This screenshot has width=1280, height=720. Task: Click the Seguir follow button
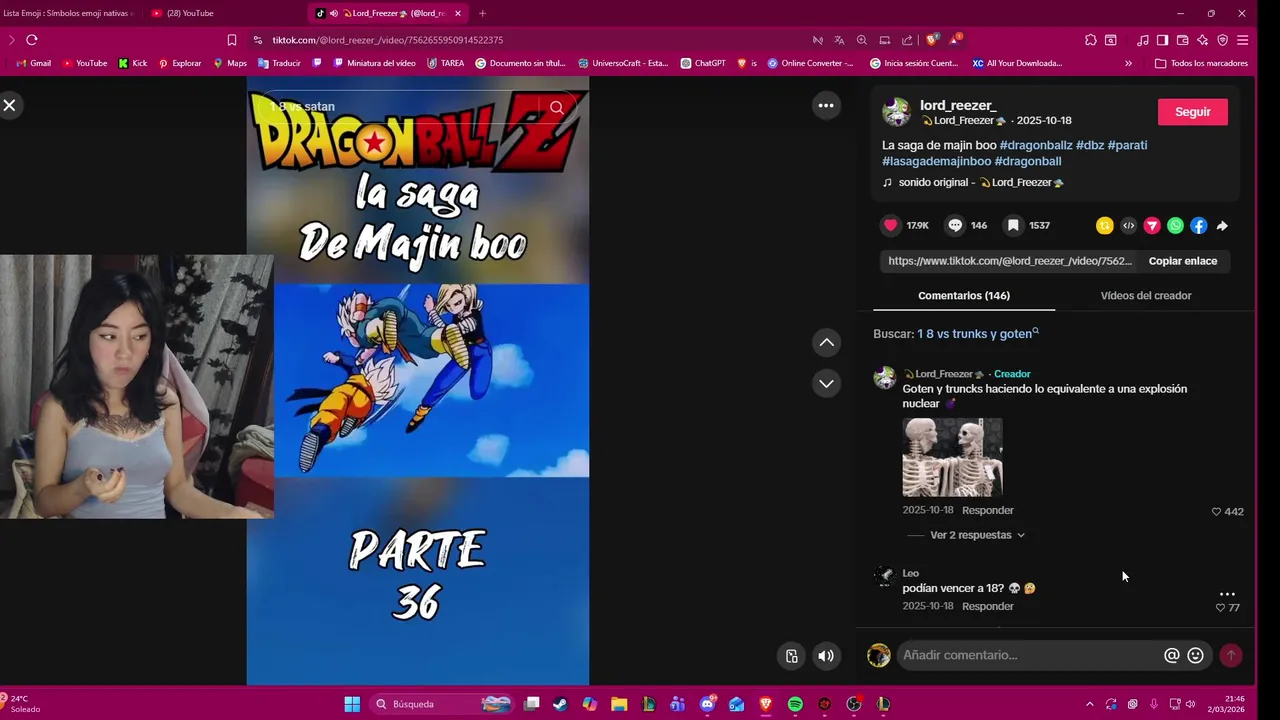tap(1192, 112)
